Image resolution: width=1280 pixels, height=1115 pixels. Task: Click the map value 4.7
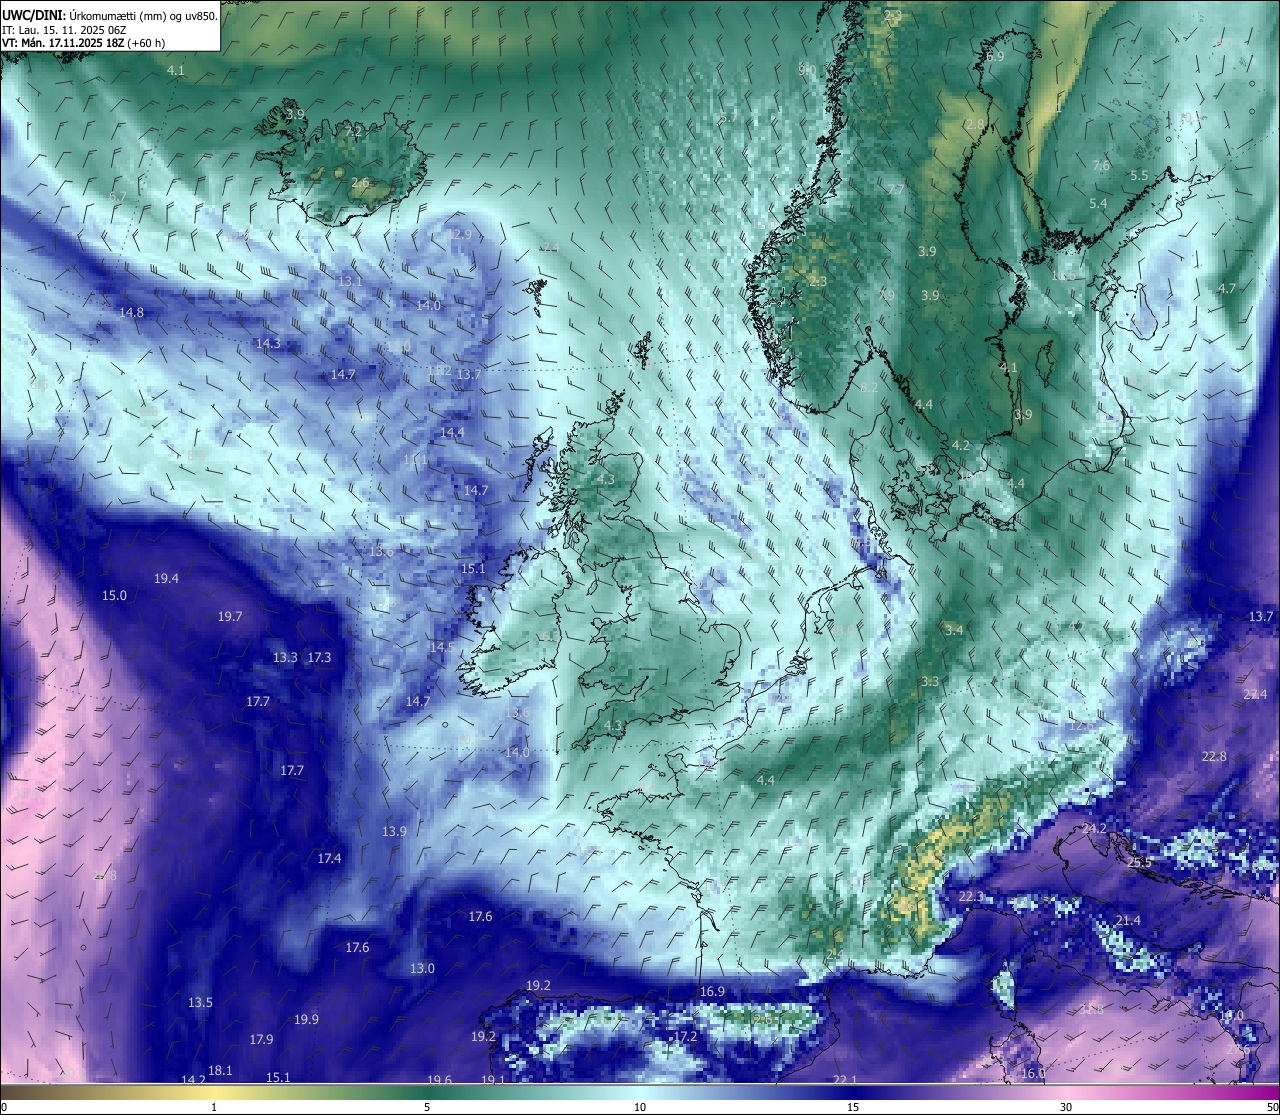click(x=1227, y=288)
